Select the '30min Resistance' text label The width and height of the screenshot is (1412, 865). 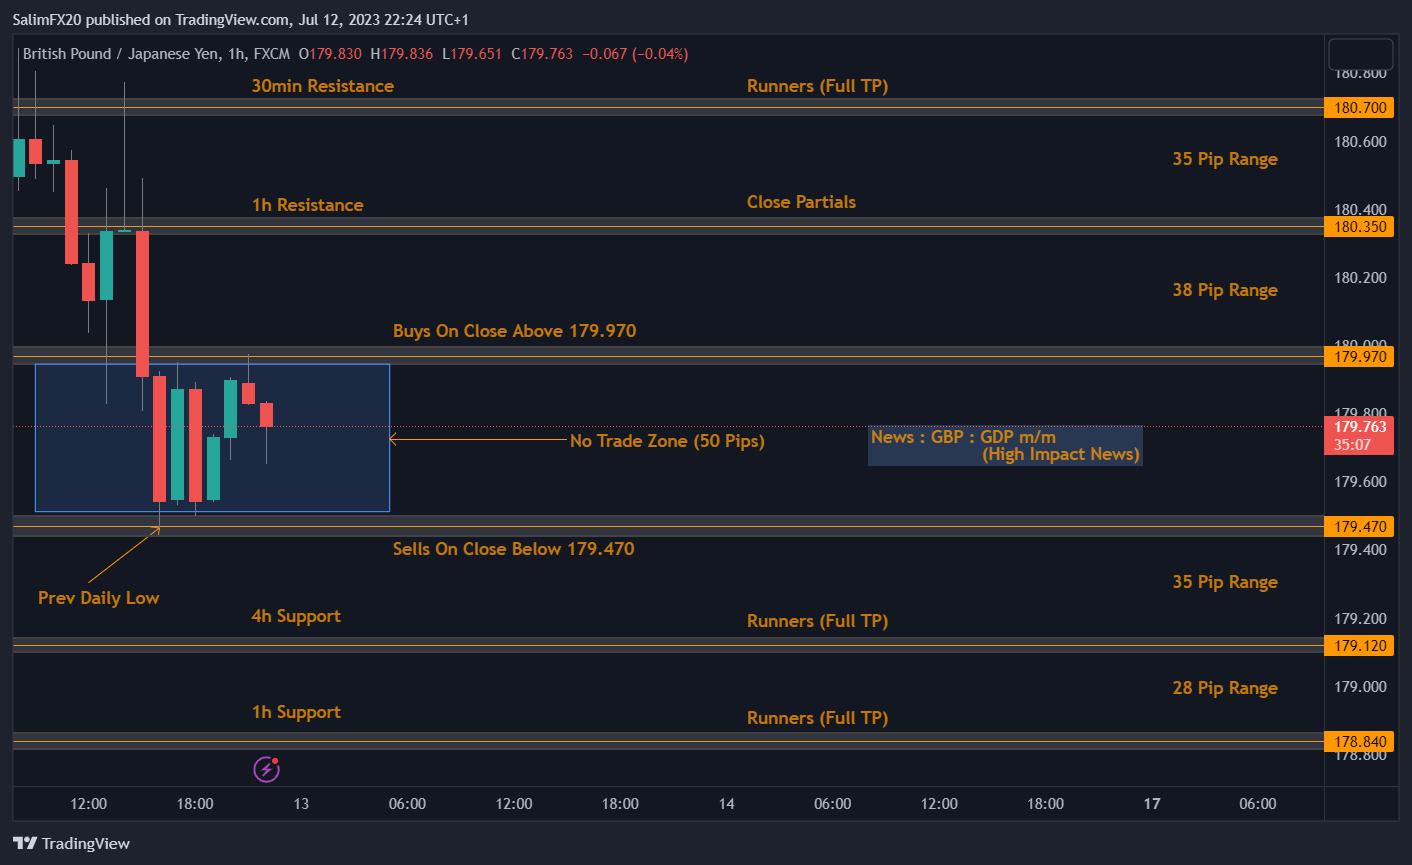[x=322, y=86]
